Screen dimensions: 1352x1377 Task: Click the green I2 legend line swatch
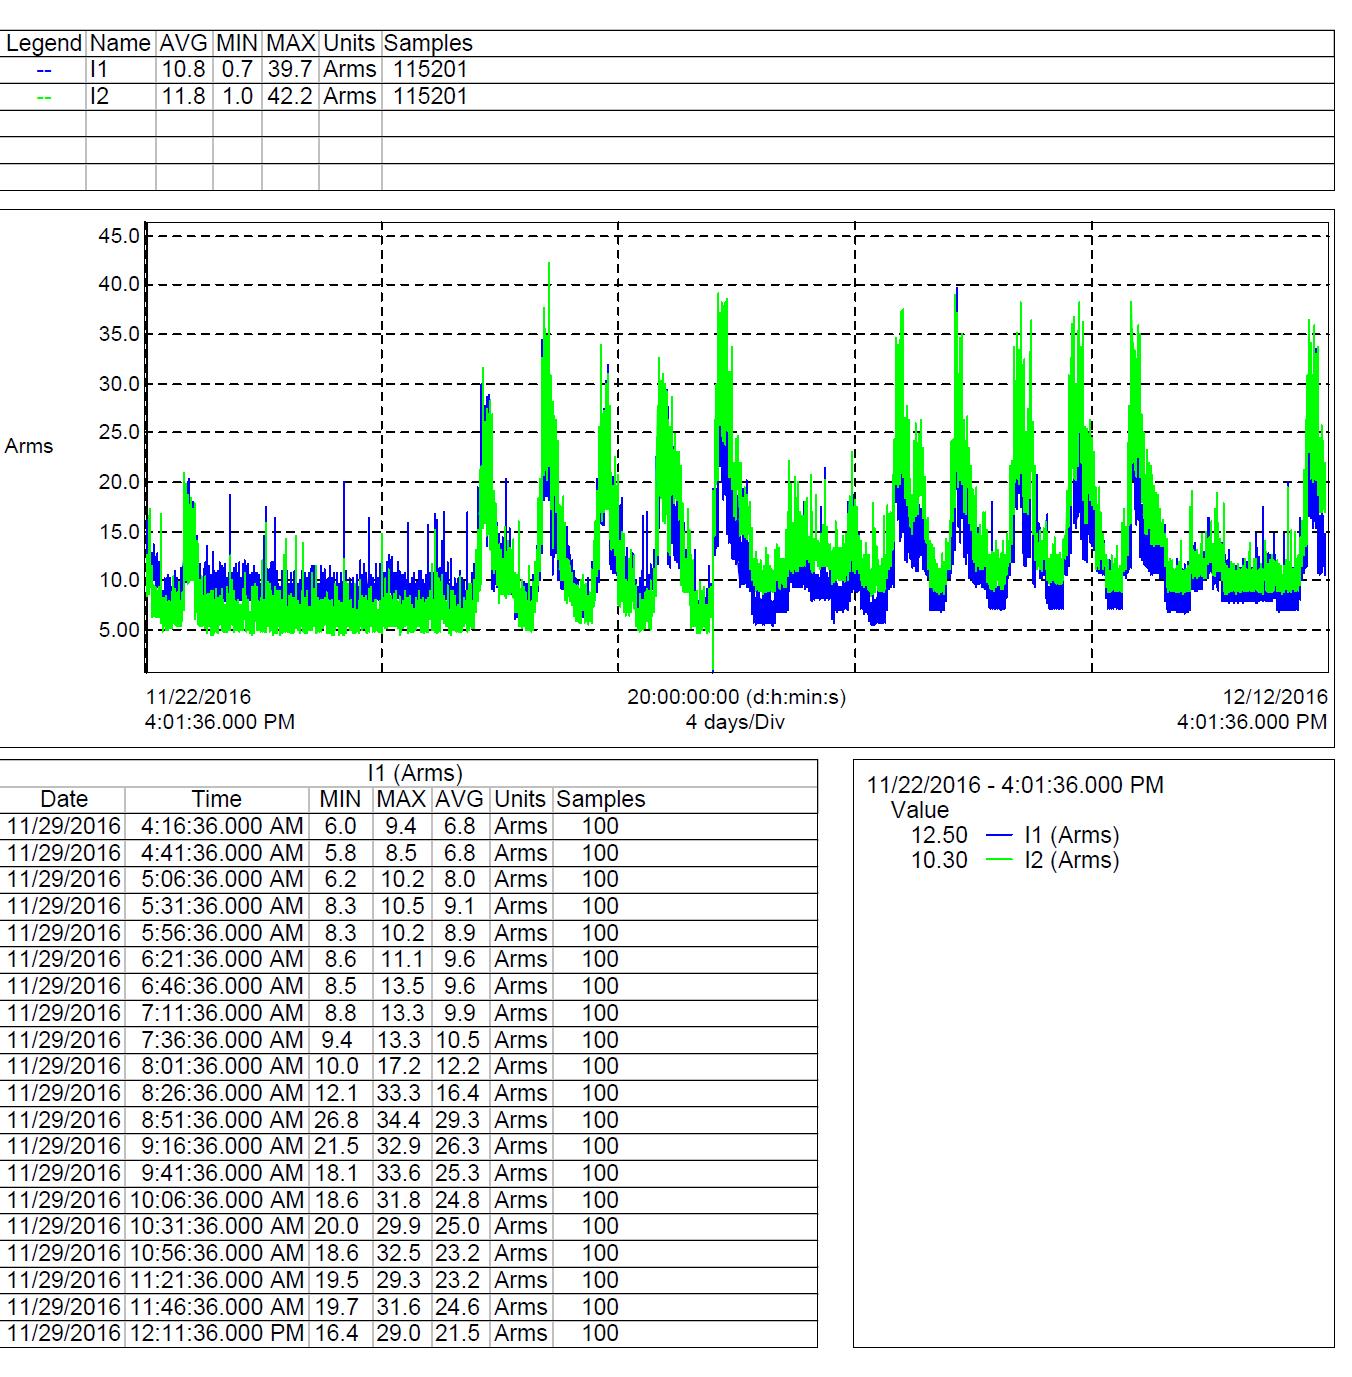43,98
